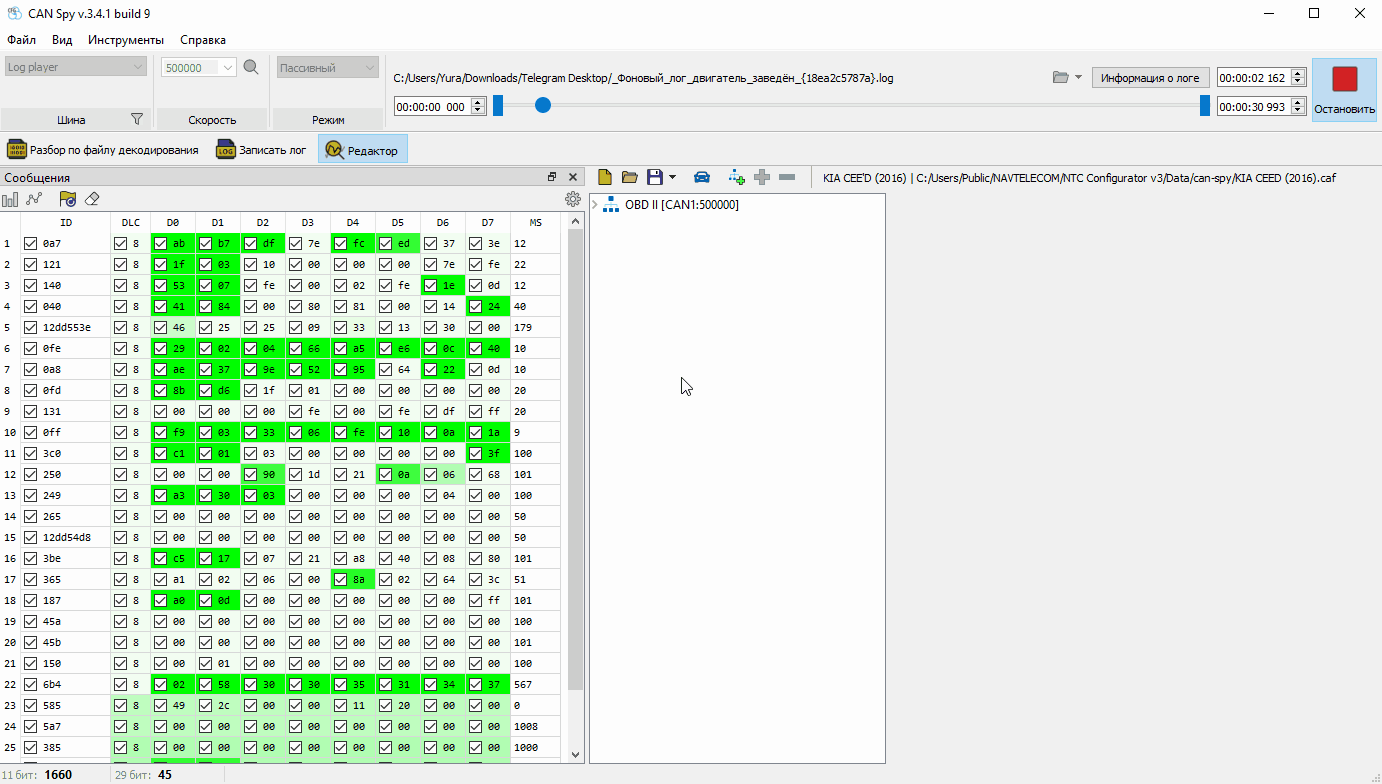This screenshot has height=784, width=1382.
Task: Select the OBD II [CAN1:500000] tree item
Action: (682, 205)
